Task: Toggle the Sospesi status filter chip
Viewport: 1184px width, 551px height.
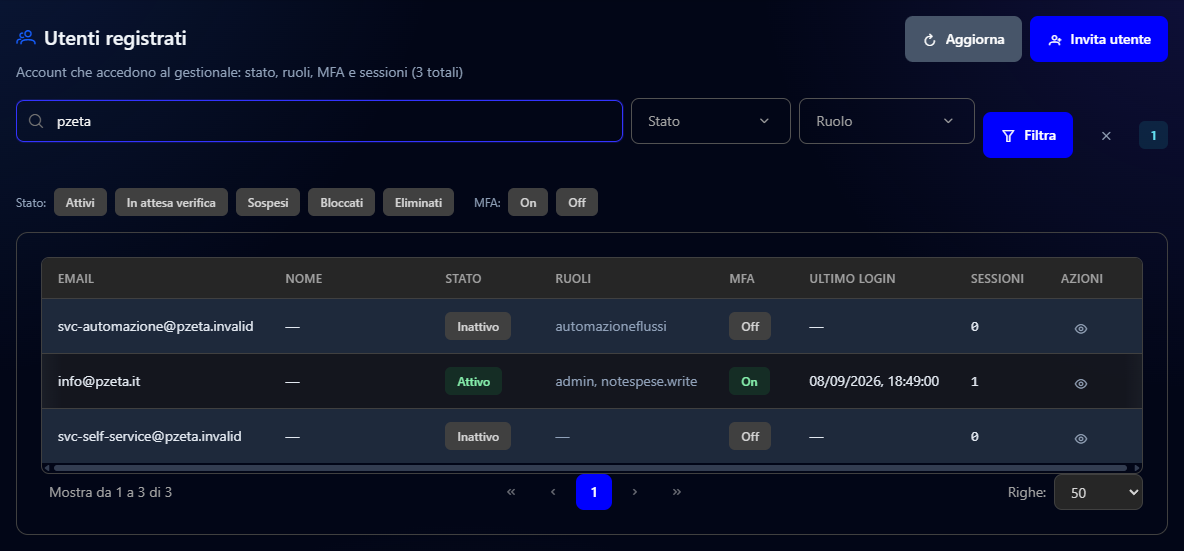Action: (268, 202)
